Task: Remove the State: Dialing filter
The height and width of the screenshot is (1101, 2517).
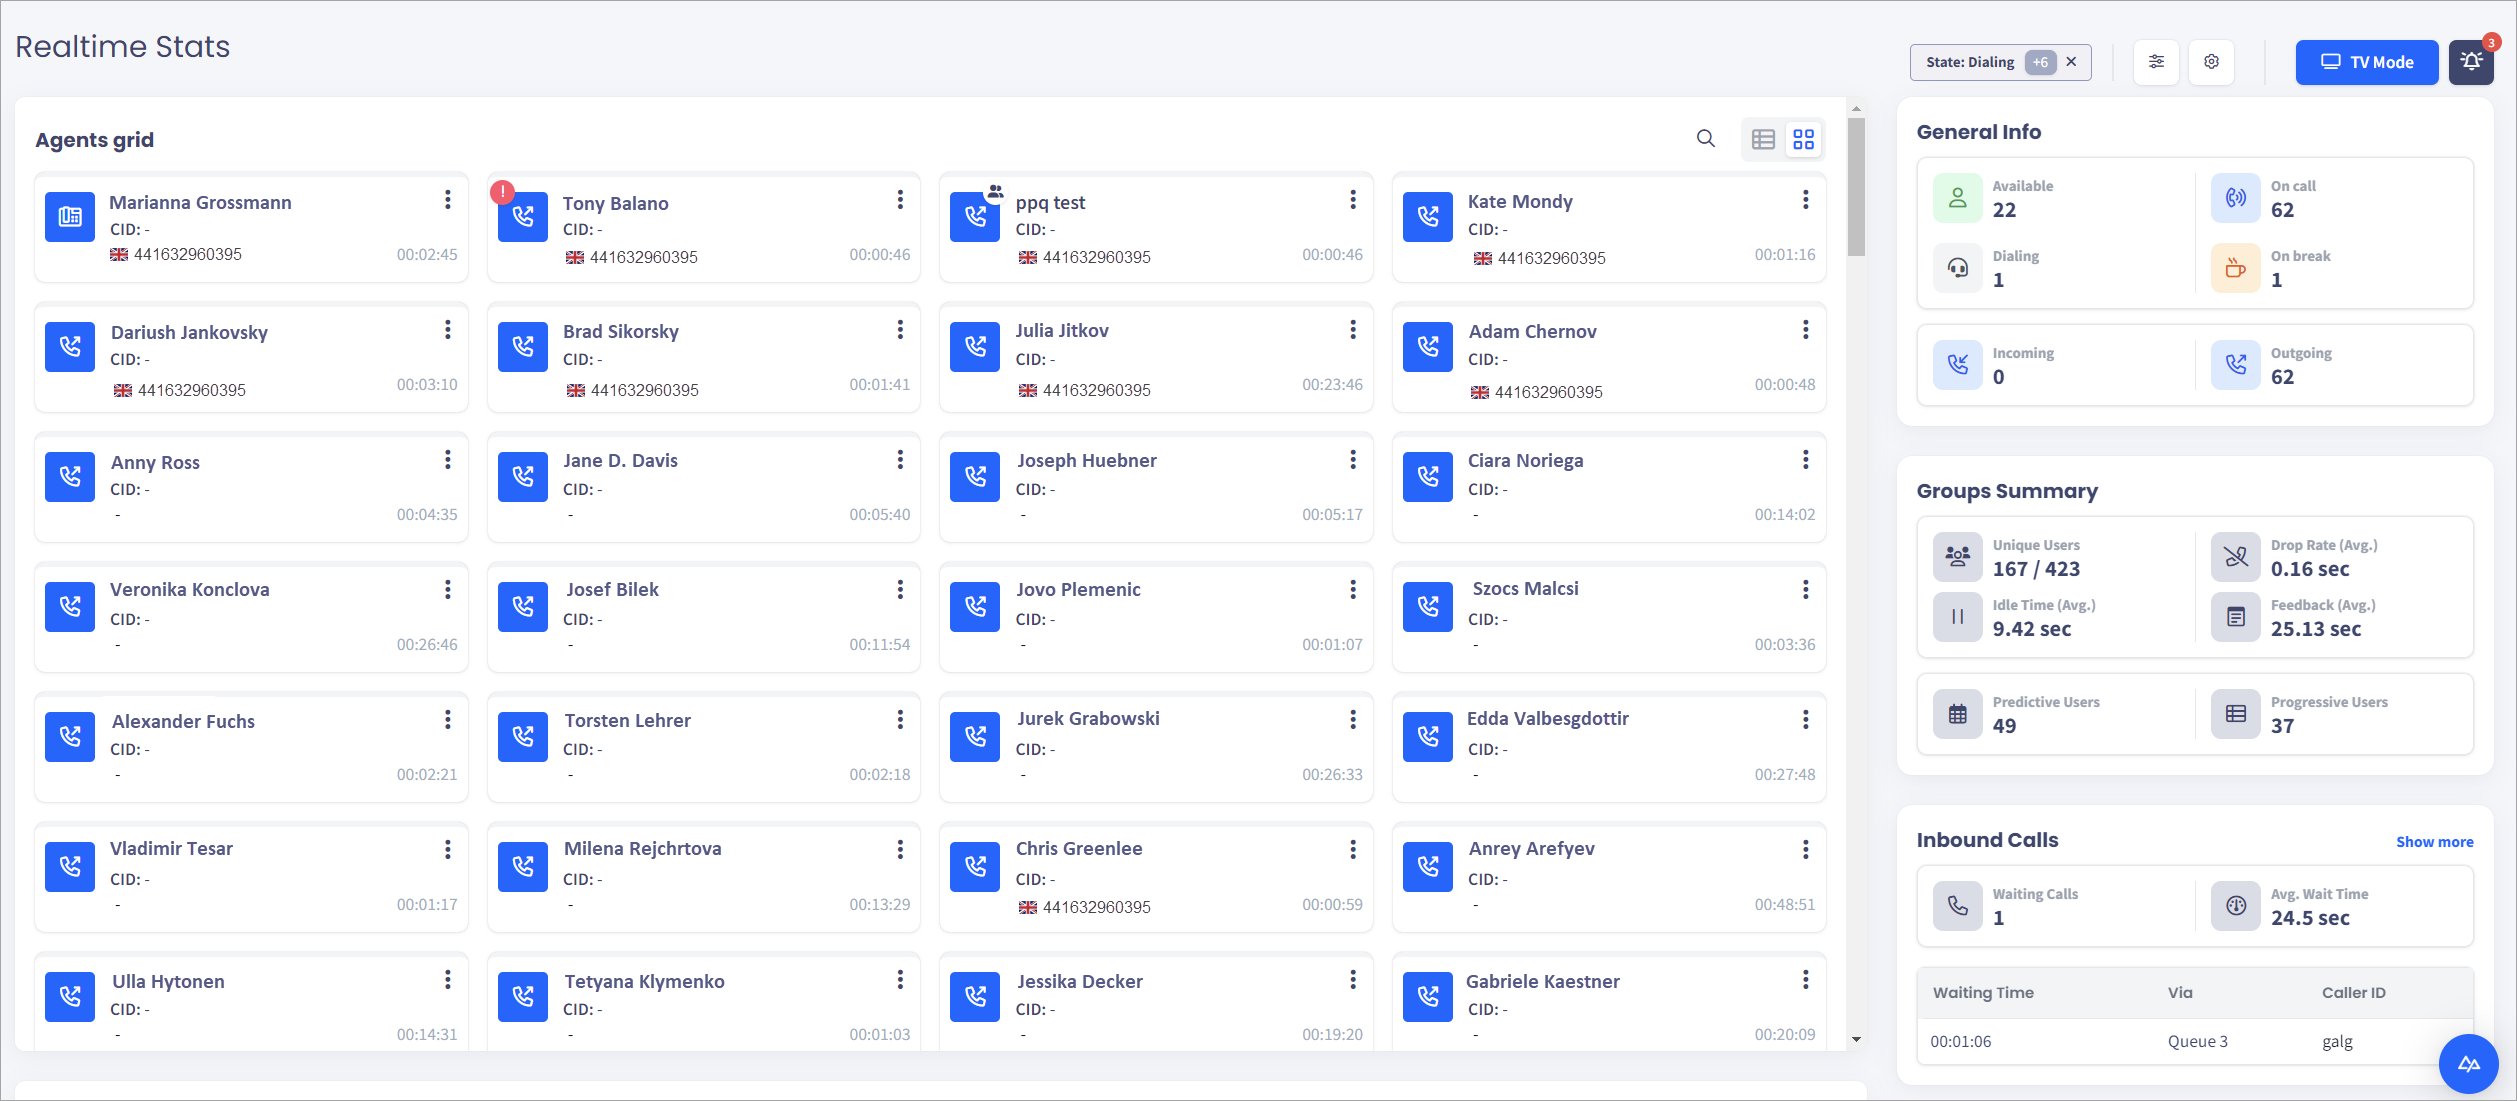Action: click(x=2072, y=62)
